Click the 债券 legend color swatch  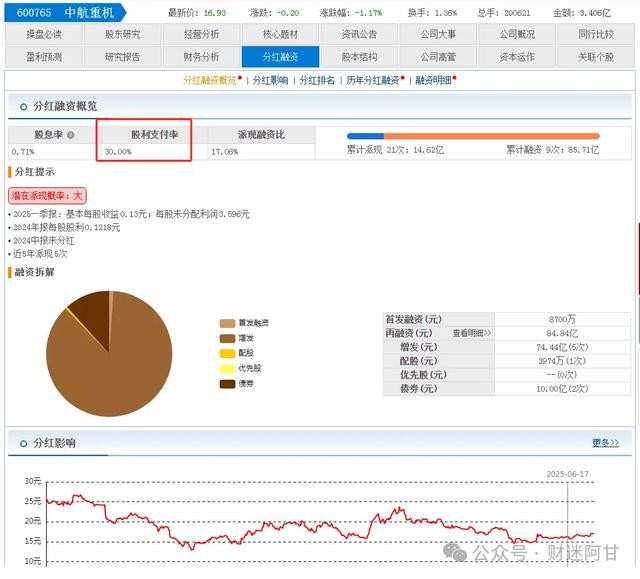click(x=227, y=384)
